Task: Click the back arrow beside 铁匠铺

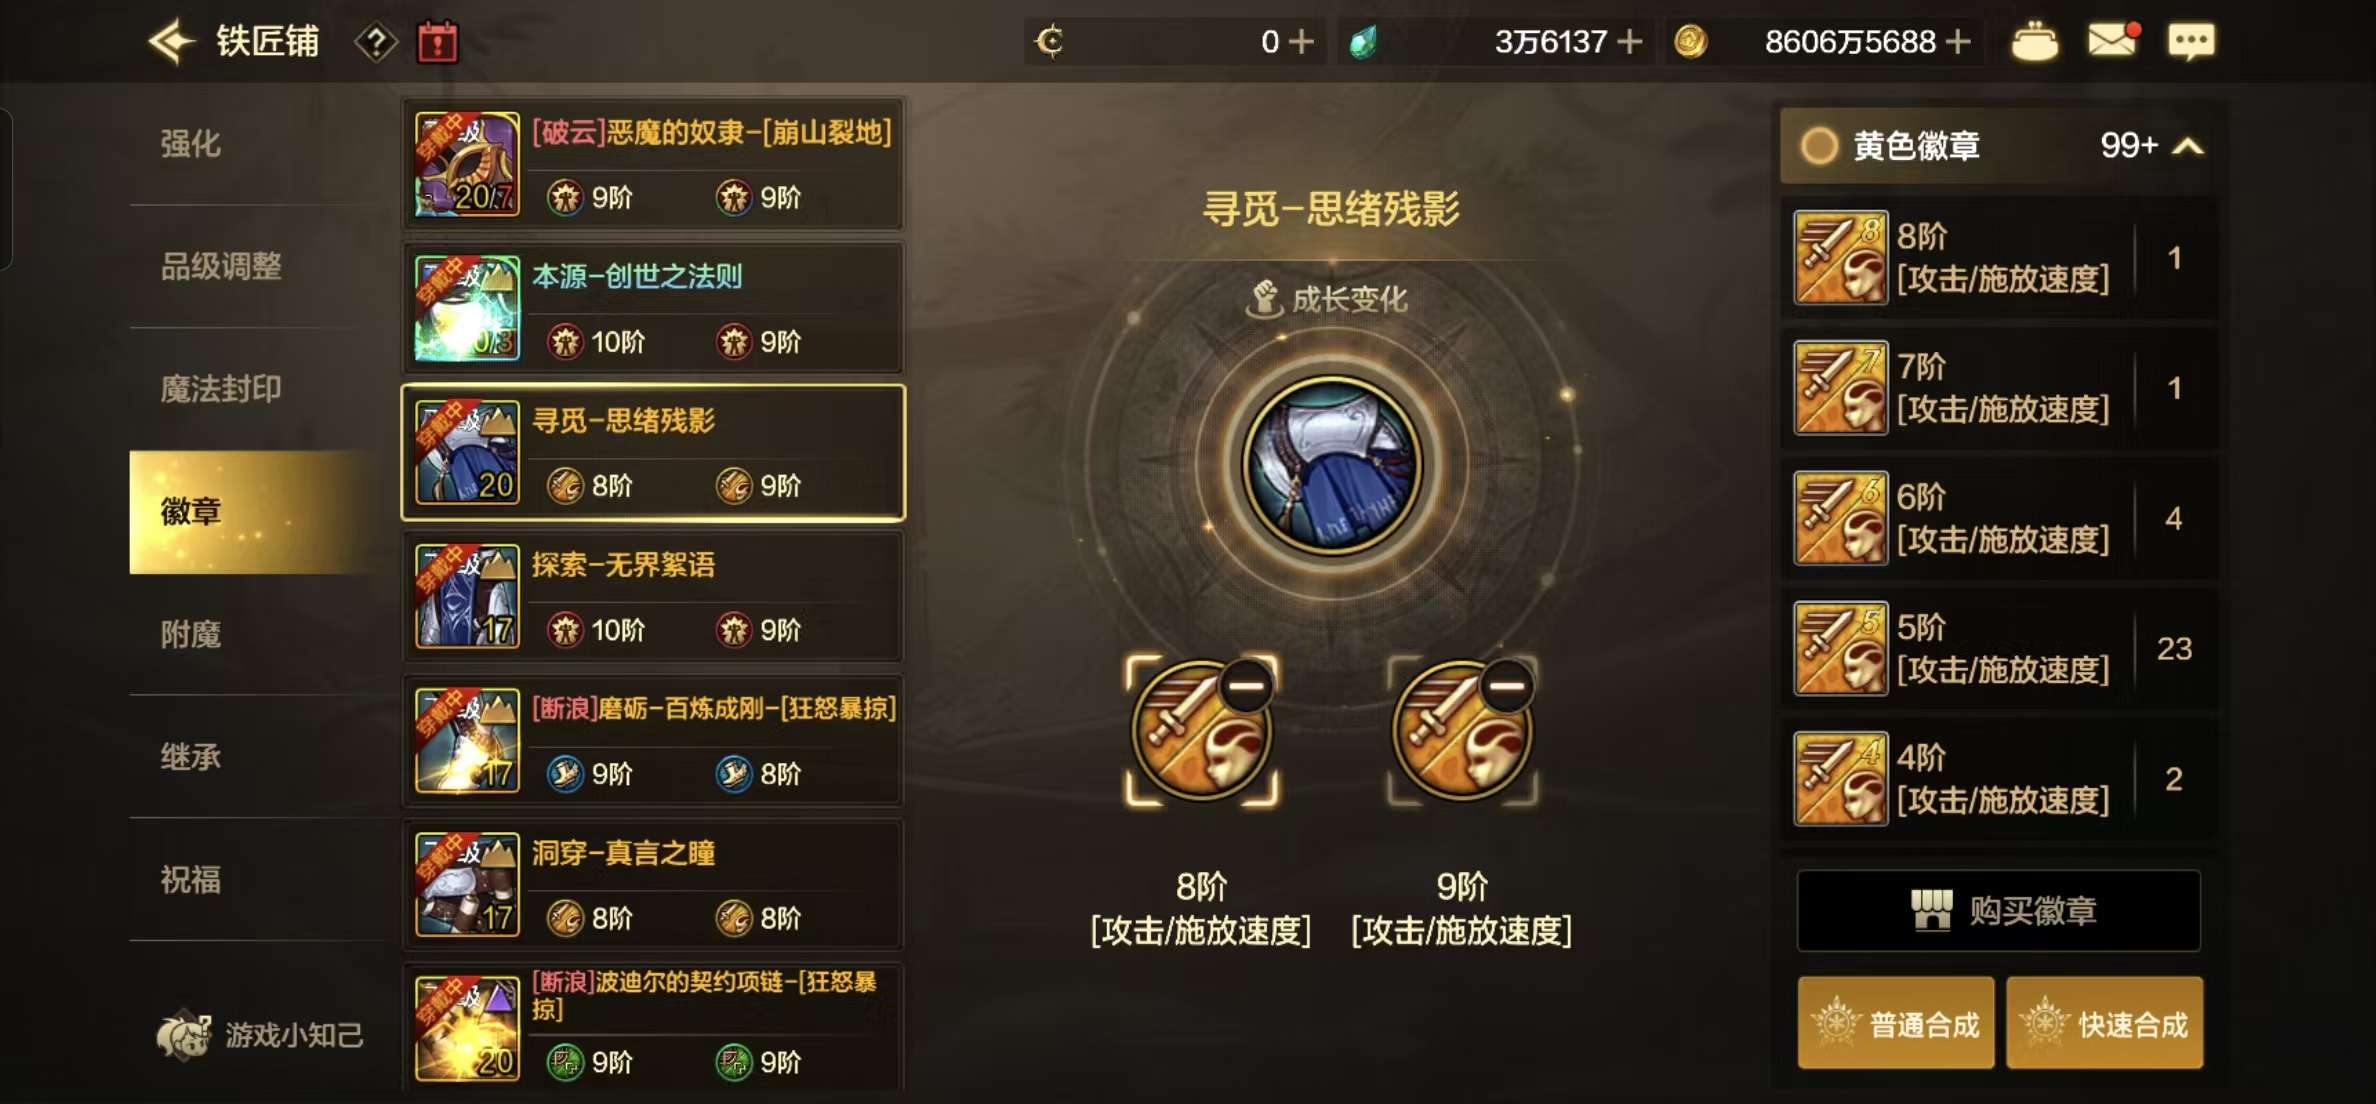Action: pyautogui.click(x=171, y=42)
